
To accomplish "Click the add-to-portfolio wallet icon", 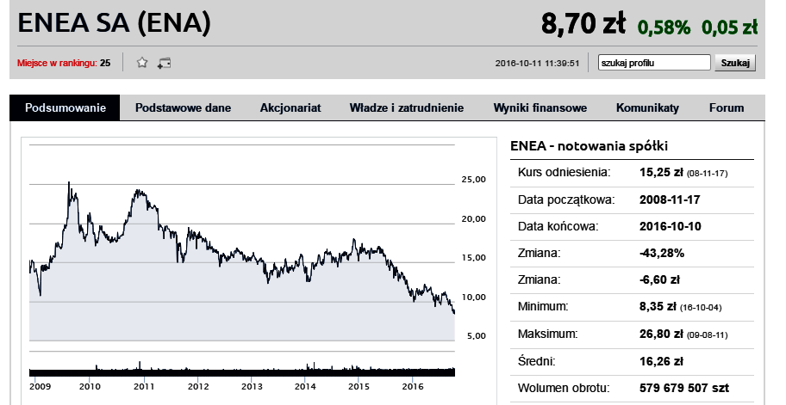I will (164, 63).
